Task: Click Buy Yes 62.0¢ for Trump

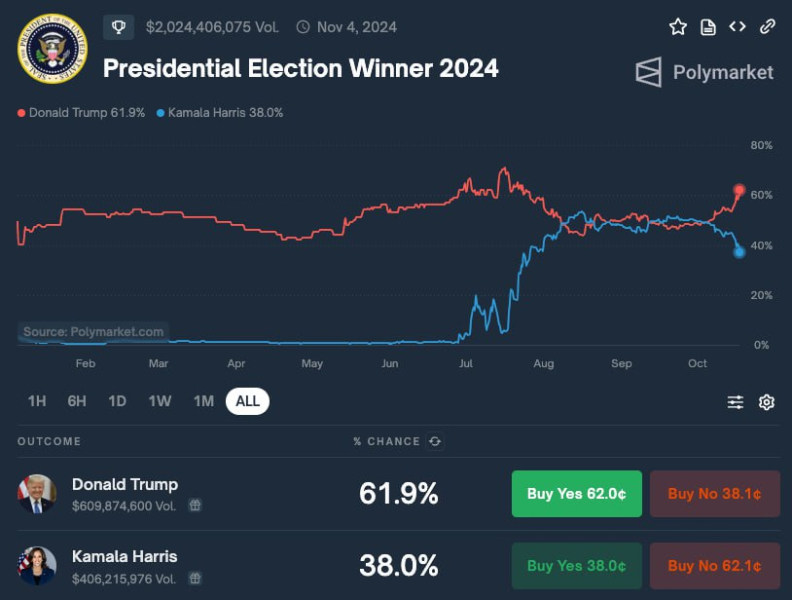Action: pyautogui.click(x=577, y=493)
